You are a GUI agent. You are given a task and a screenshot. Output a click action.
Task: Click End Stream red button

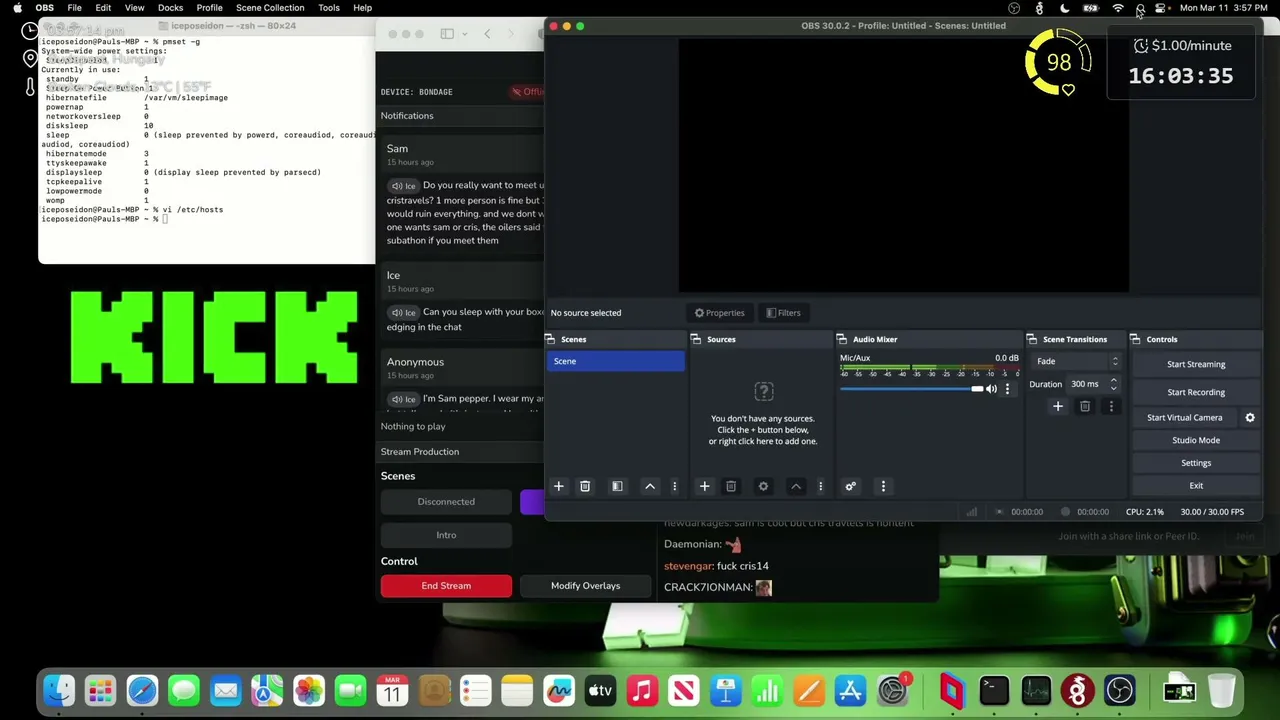tap(446, 586)
